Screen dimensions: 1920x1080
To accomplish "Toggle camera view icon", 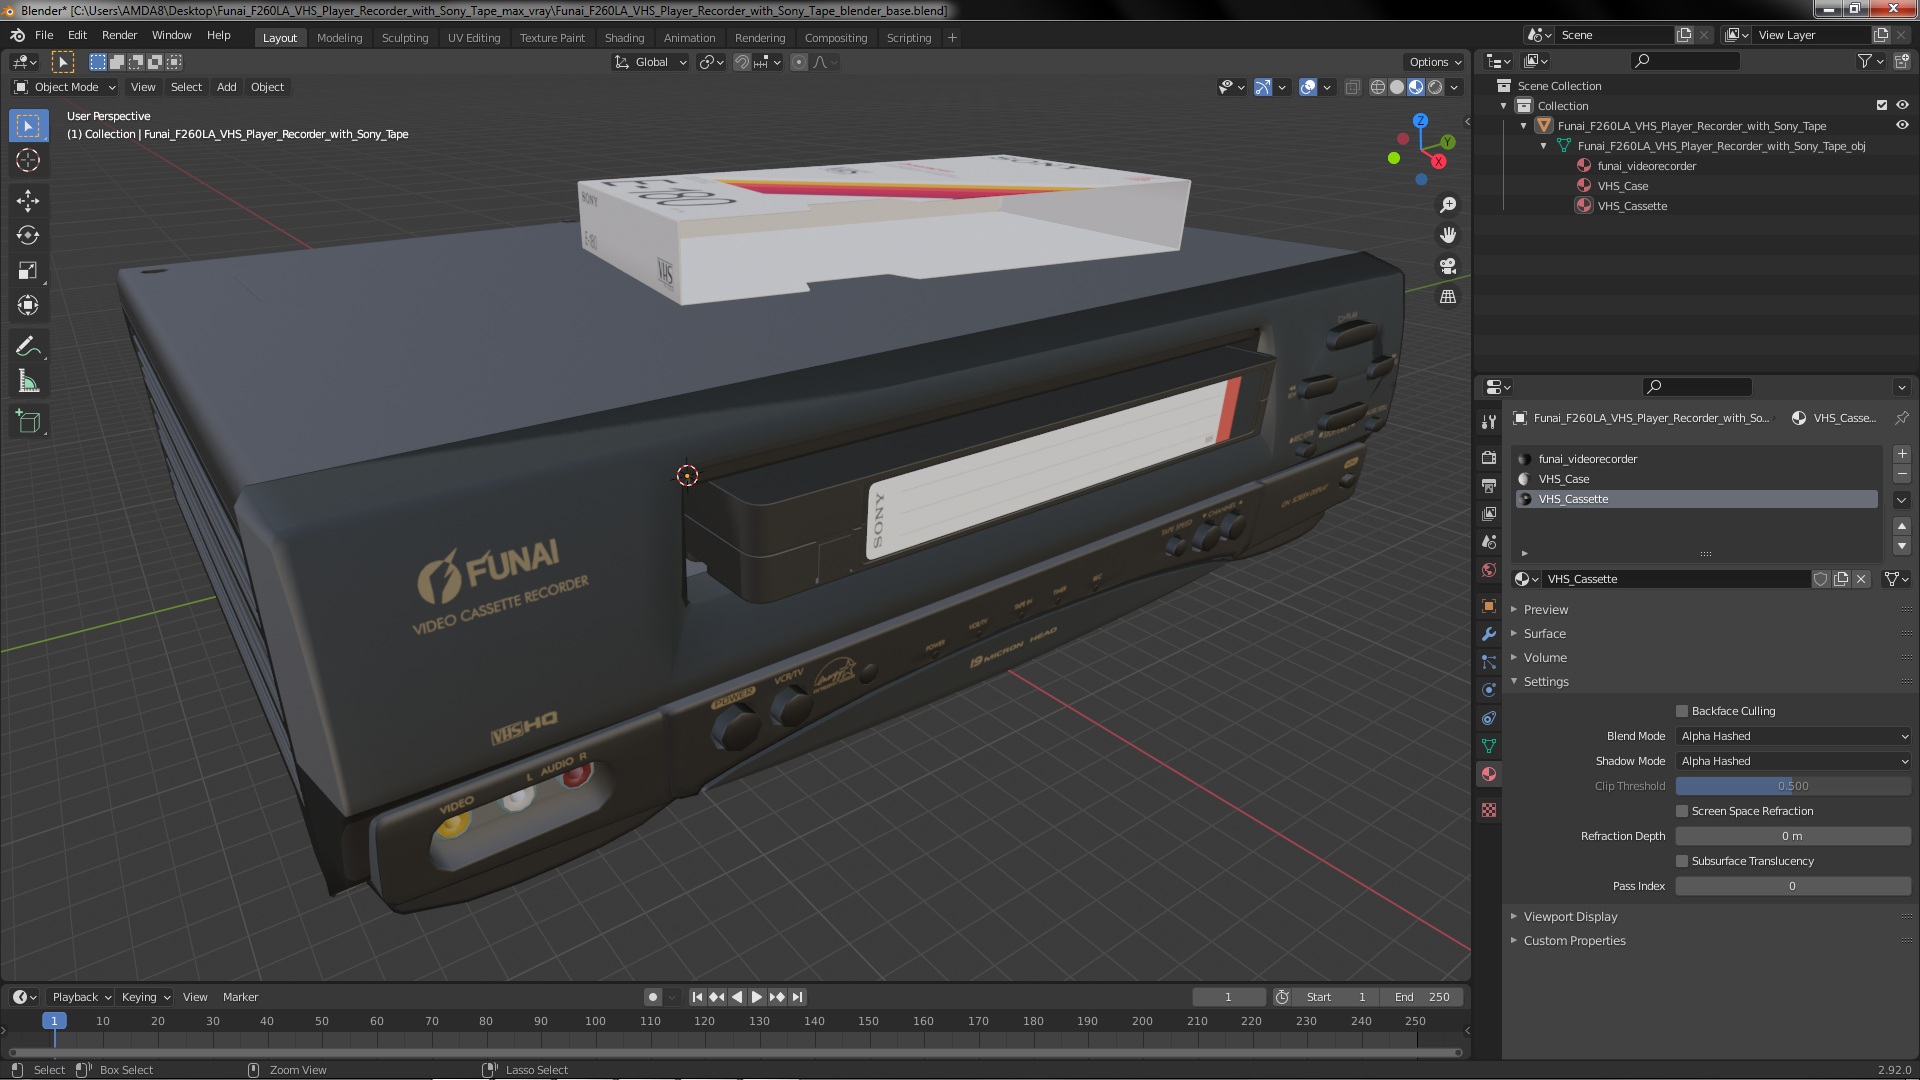I will coord(1448,267).
